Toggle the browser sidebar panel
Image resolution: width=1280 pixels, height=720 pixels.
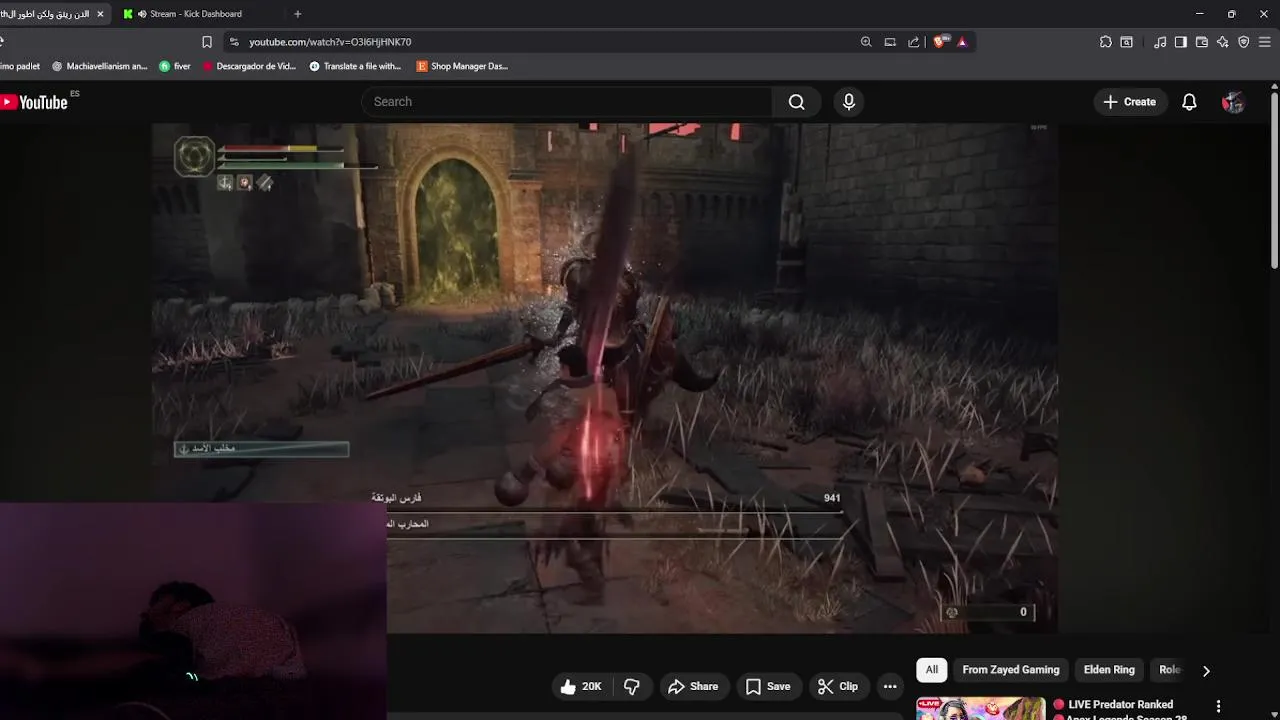point(1181,42)
